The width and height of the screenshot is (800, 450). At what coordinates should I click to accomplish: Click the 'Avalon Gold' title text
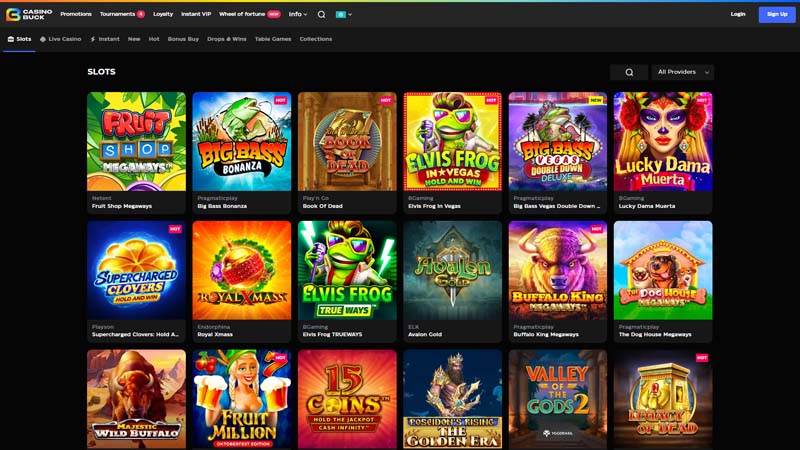[425, 335]
